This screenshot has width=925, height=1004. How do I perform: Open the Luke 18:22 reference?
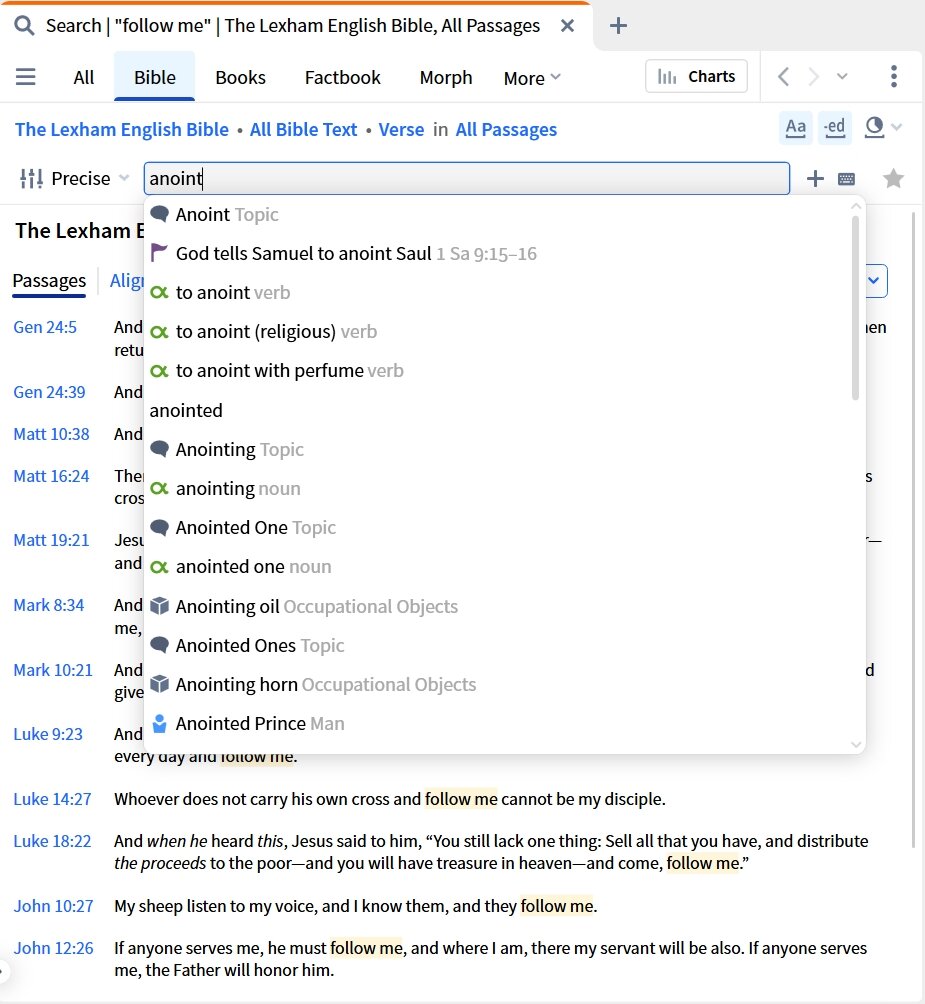(52, 841)
